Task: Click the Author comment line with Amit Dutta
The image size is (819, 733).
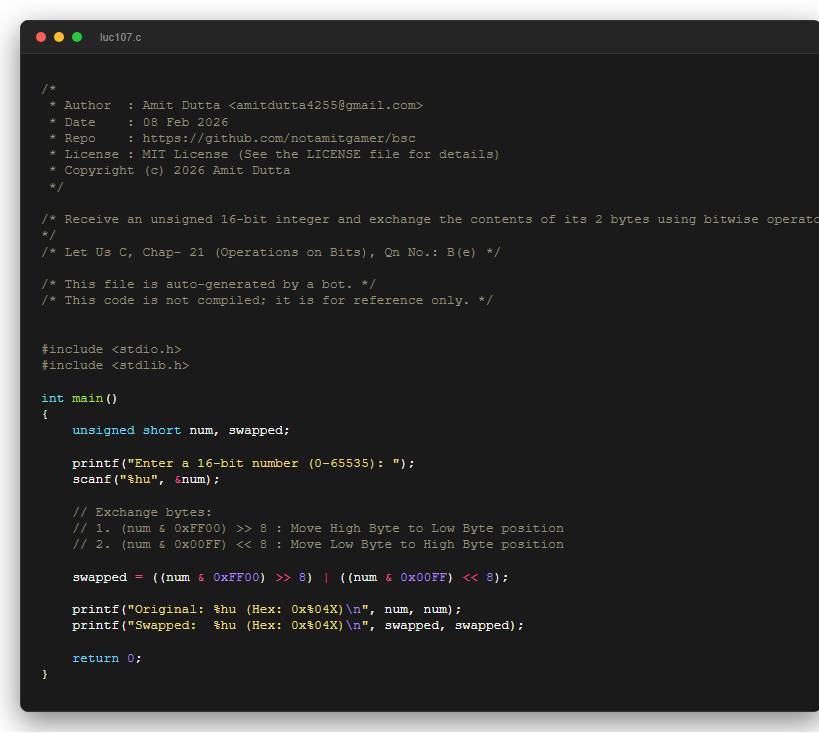Action: tap(236, 106)
